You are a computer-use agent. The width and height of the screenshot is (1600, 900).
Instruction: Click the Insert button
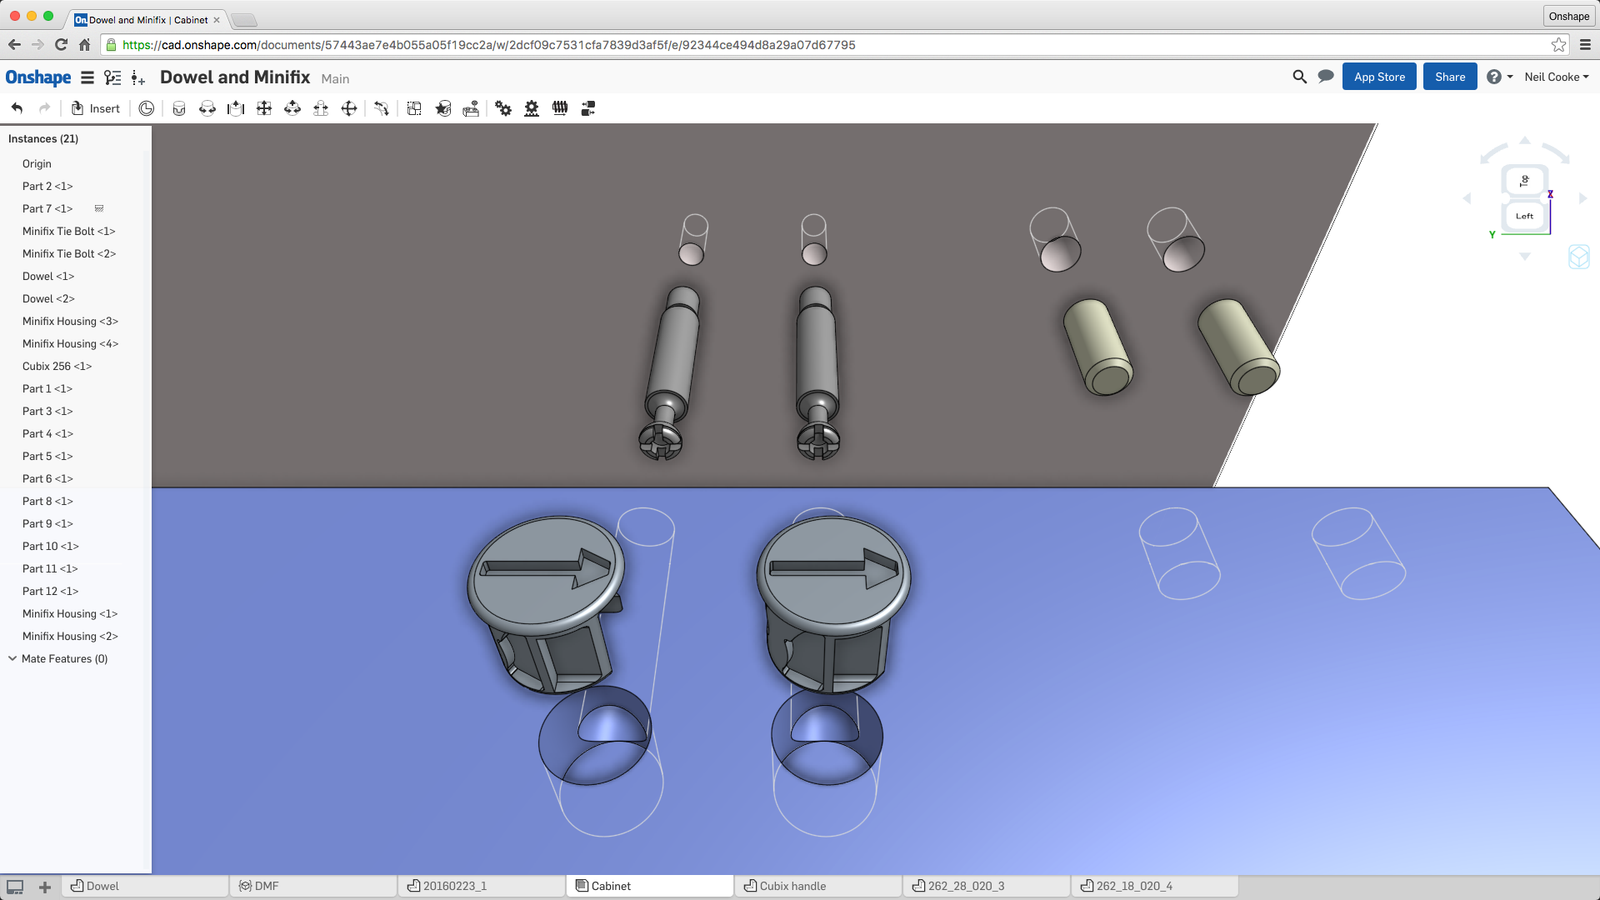point(95,108)
